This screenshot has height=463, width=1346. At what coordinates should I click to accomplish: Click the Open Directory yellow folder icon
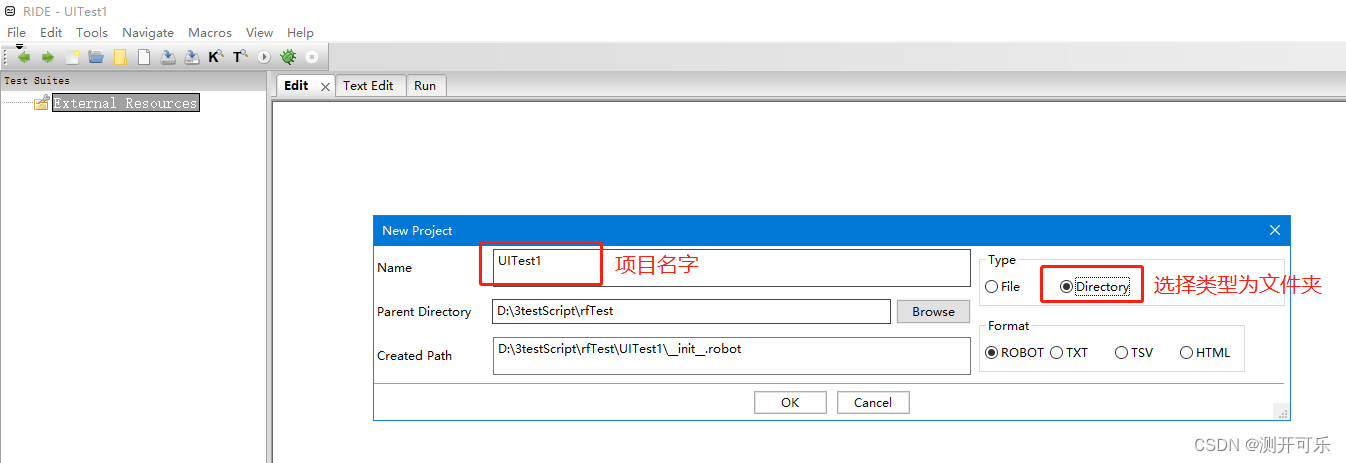pos(120,57)
